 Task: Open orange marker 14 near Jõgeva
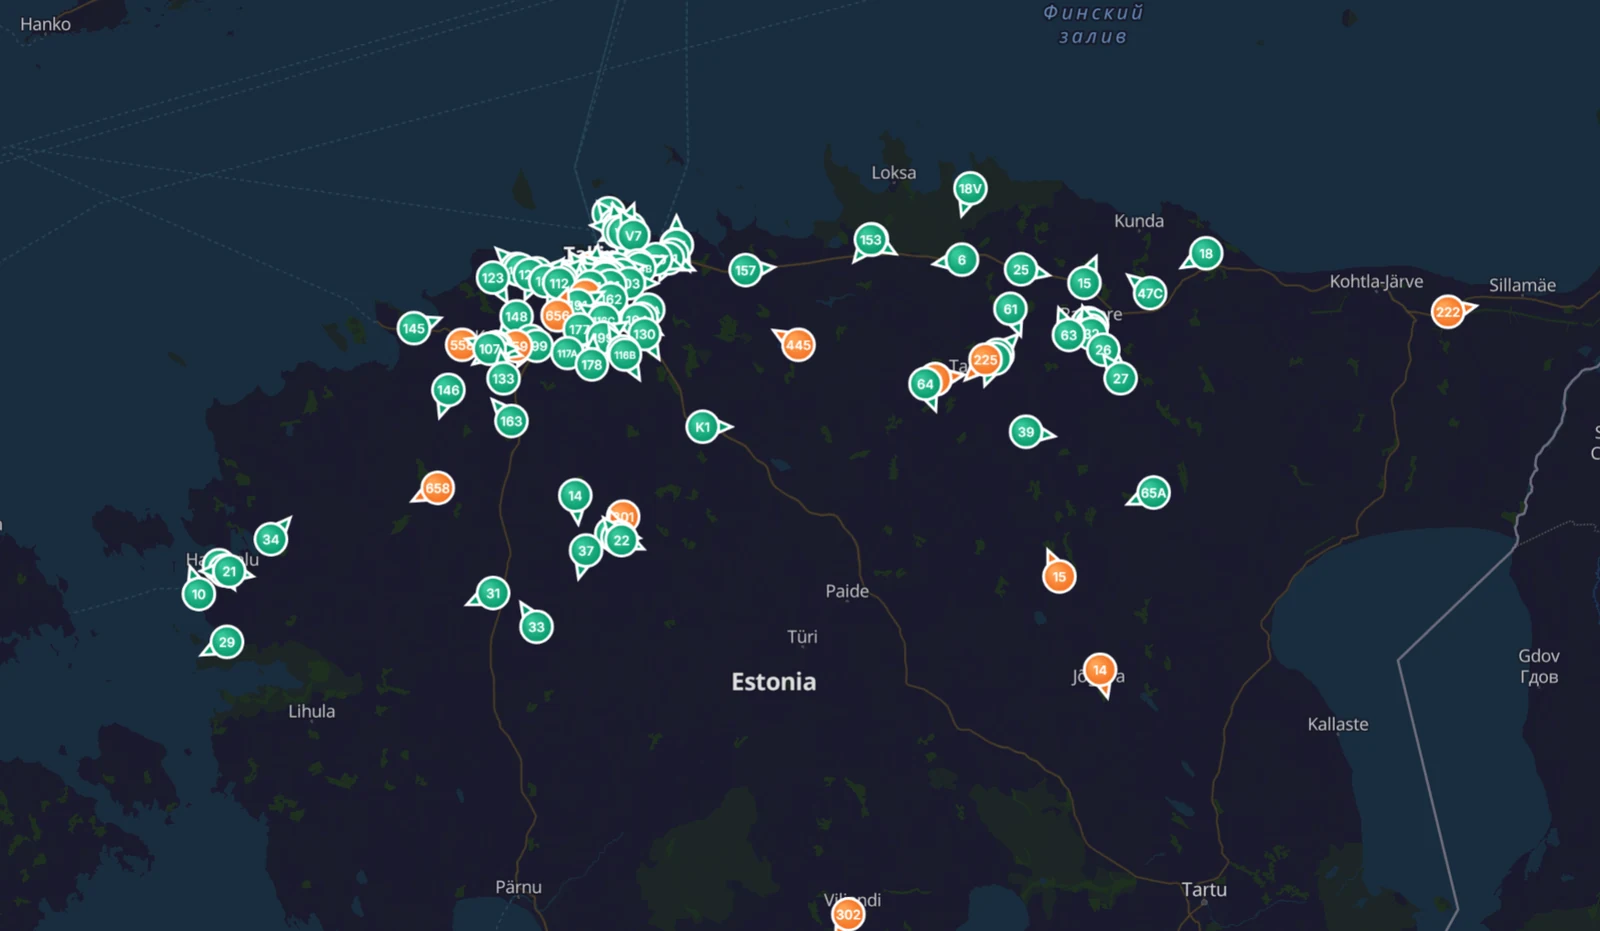tap(1100, 670)
